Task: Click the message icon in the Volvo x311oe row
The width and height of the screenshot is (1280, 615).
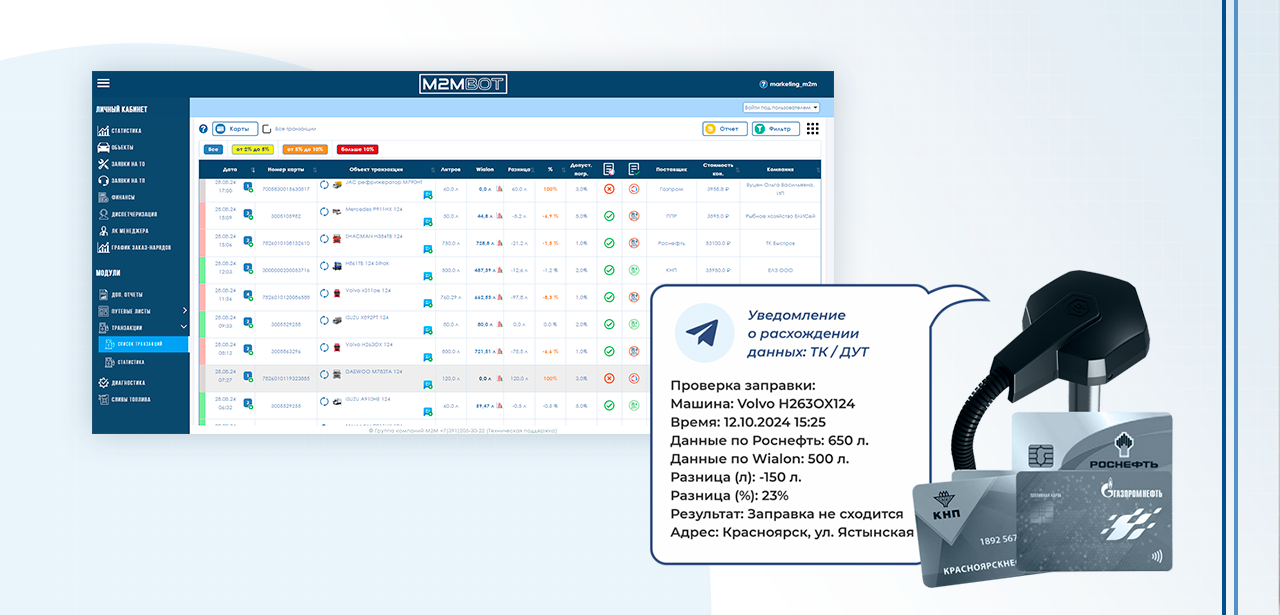Action: 428,304
